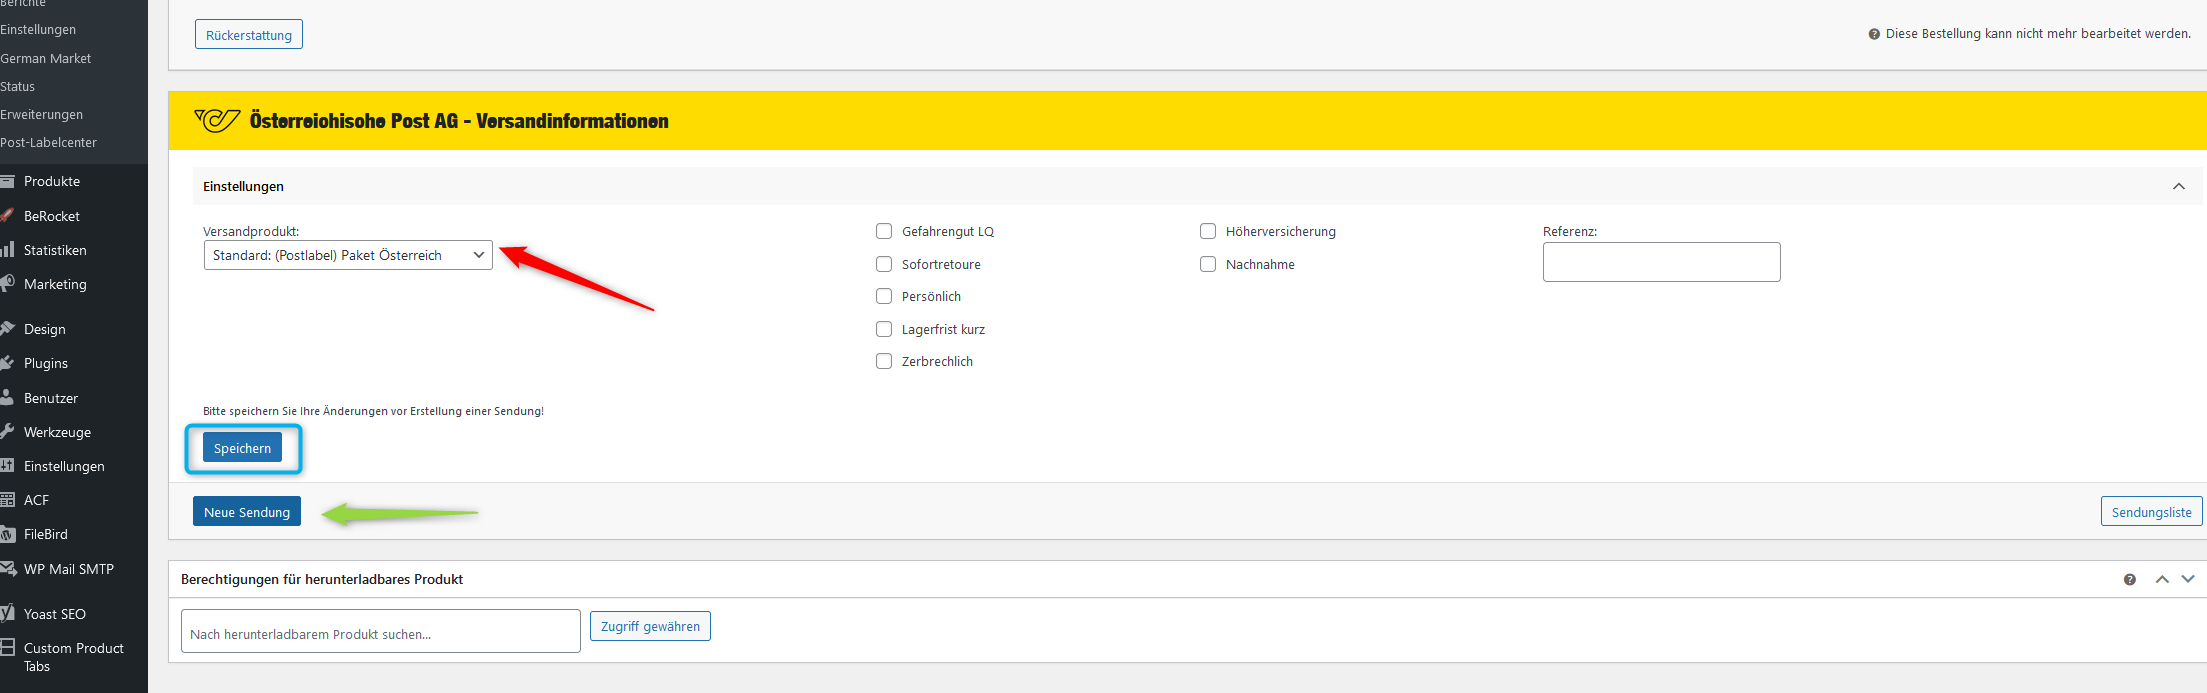The height and width of the screenshot is (693, 2207).
Task: Open the Plugins menu
Action: coord(46,363)
